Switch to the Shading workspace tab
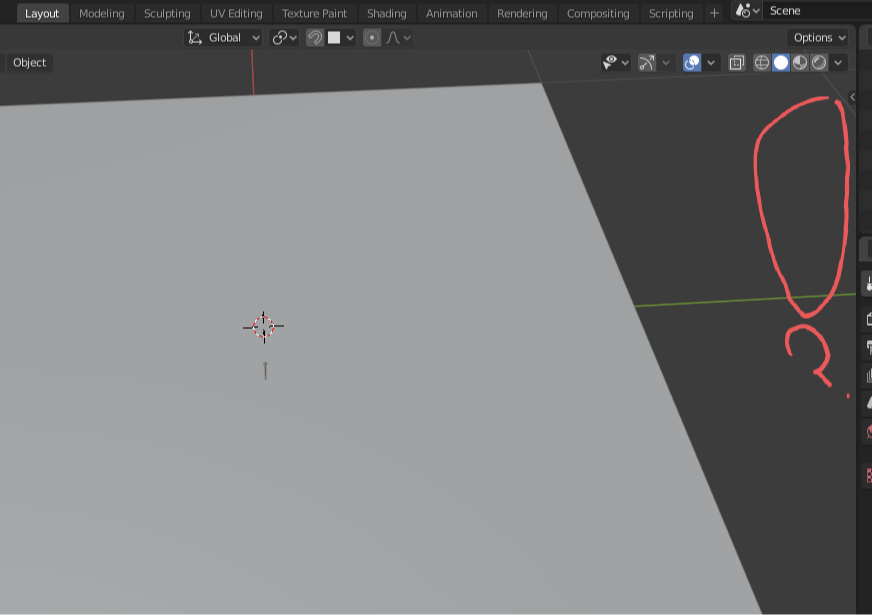Screen dimensions: 872x615 [386, 11]
